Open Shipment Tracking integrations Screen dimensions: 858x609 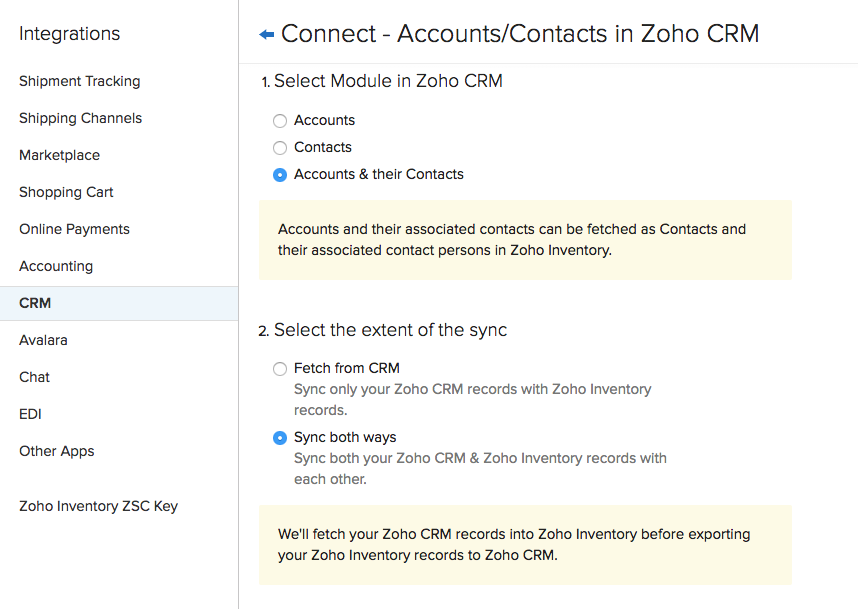pos(79,81)
